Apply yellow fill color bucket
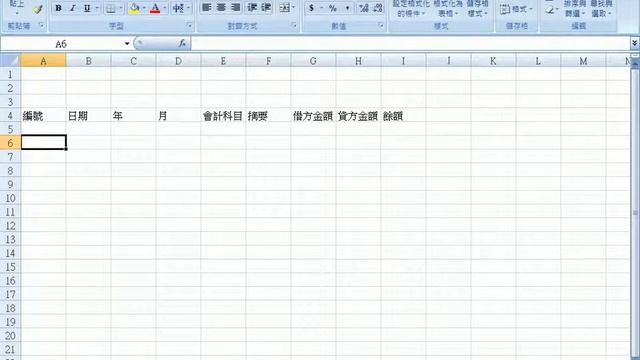Viewport: 640px width, 360px height. 134,8
